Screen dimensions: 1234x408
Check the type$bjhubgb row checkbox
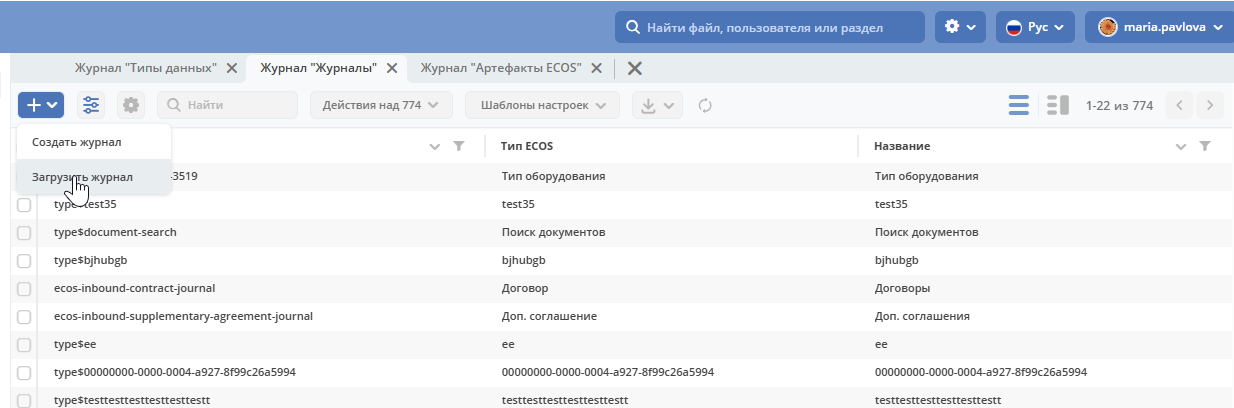coord(25,260)
